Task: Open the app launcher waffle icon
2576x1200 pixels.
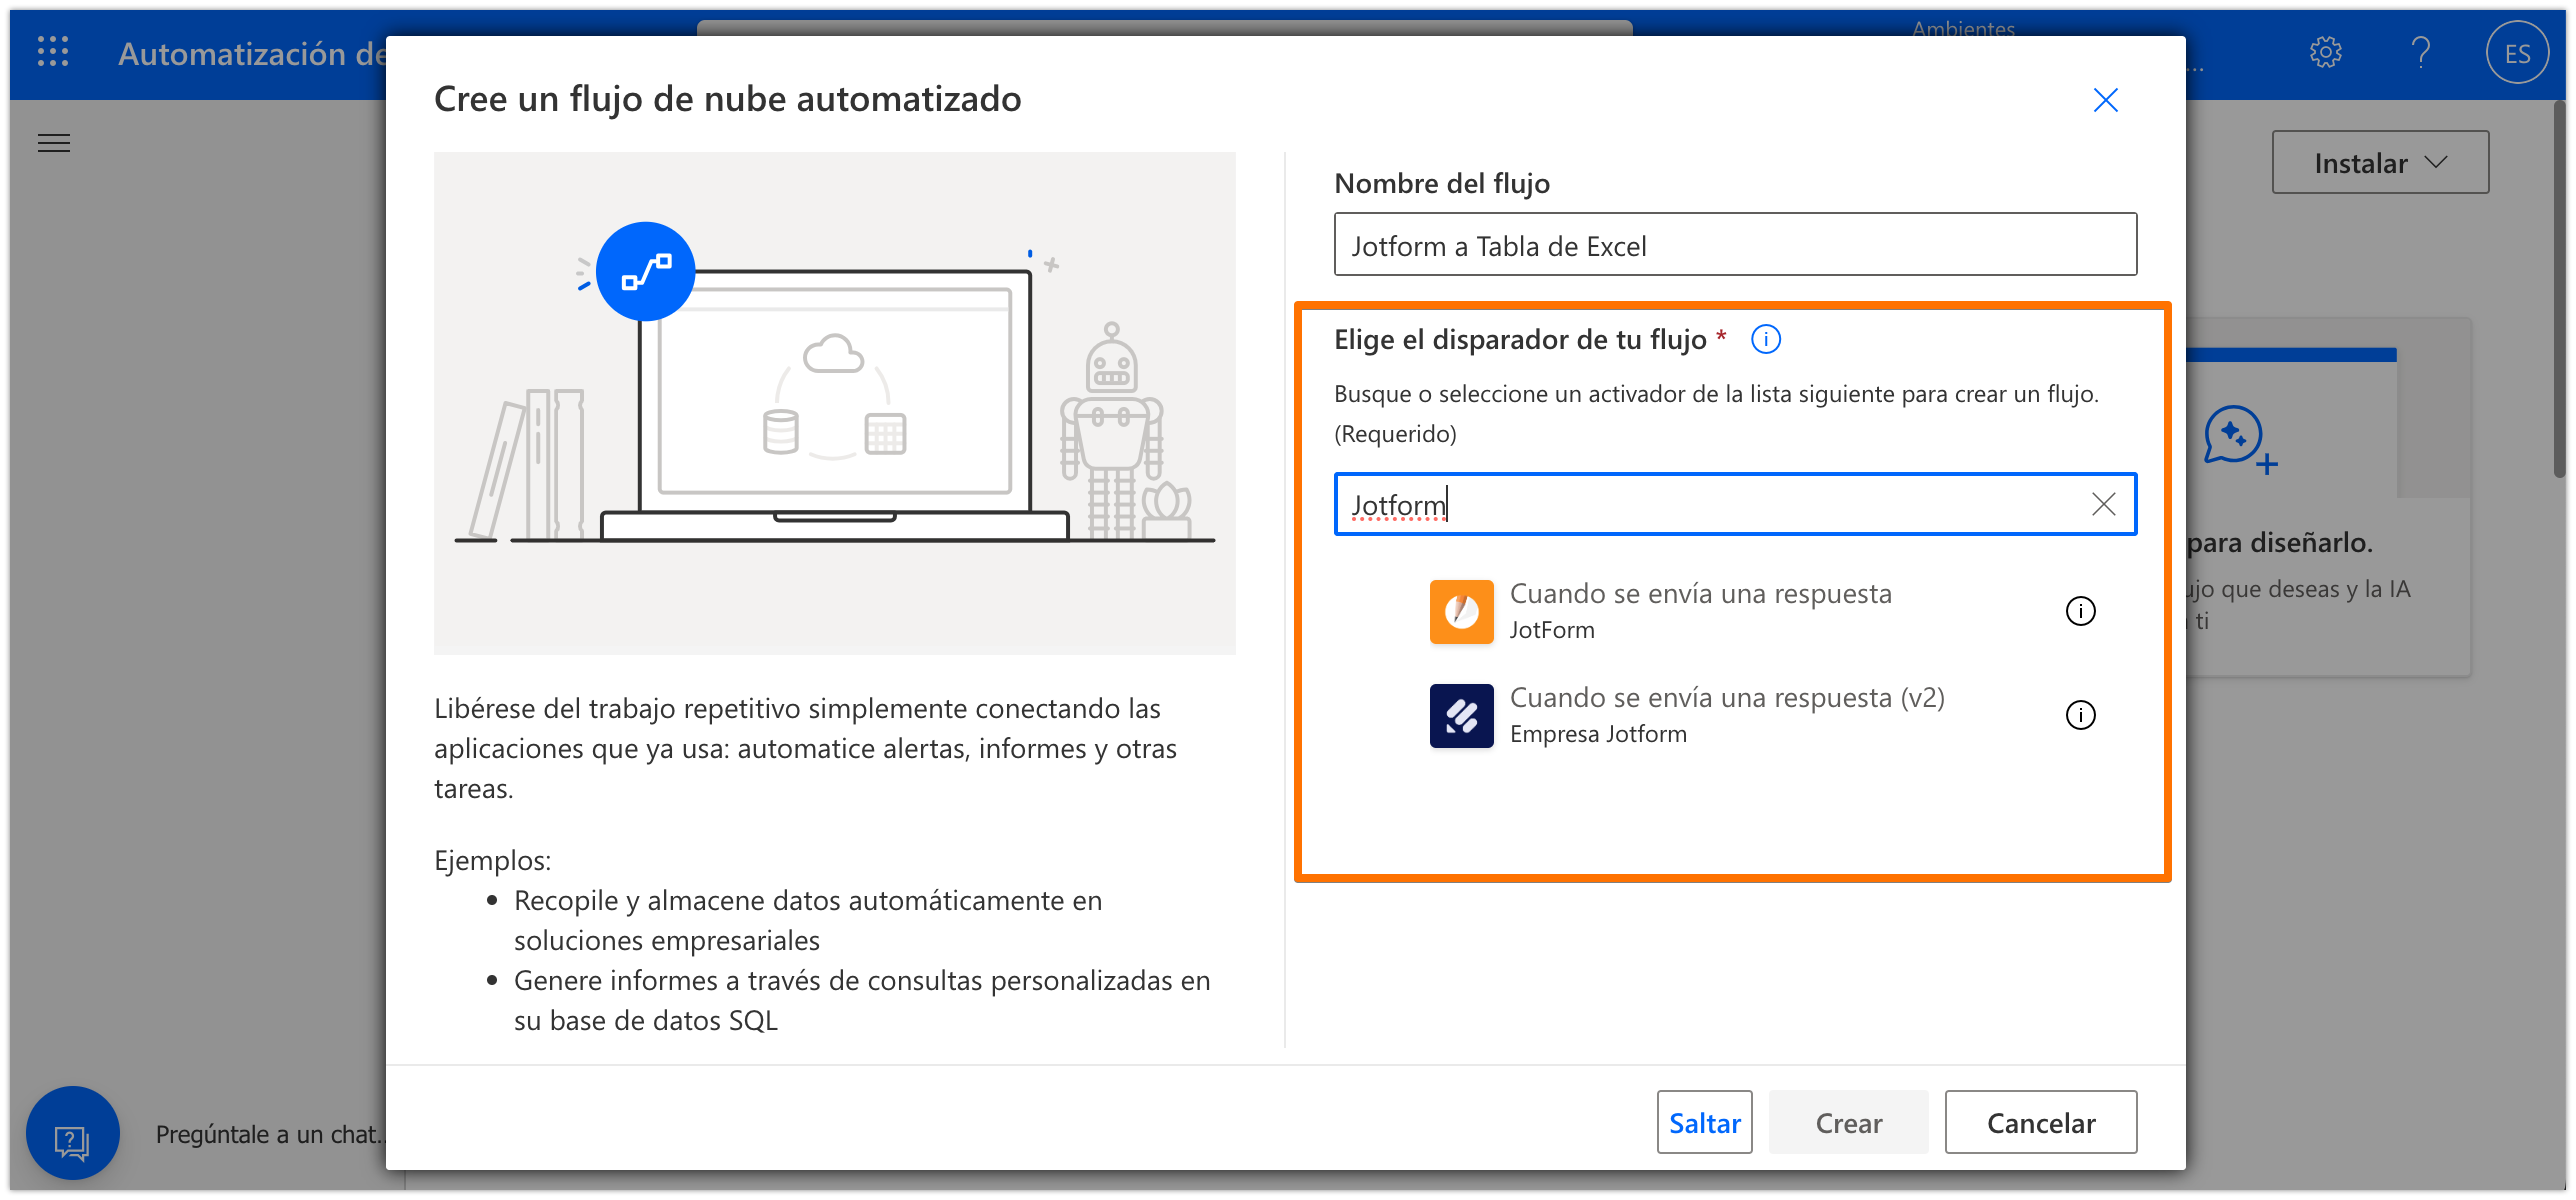Action: click(x=53, y=52)
